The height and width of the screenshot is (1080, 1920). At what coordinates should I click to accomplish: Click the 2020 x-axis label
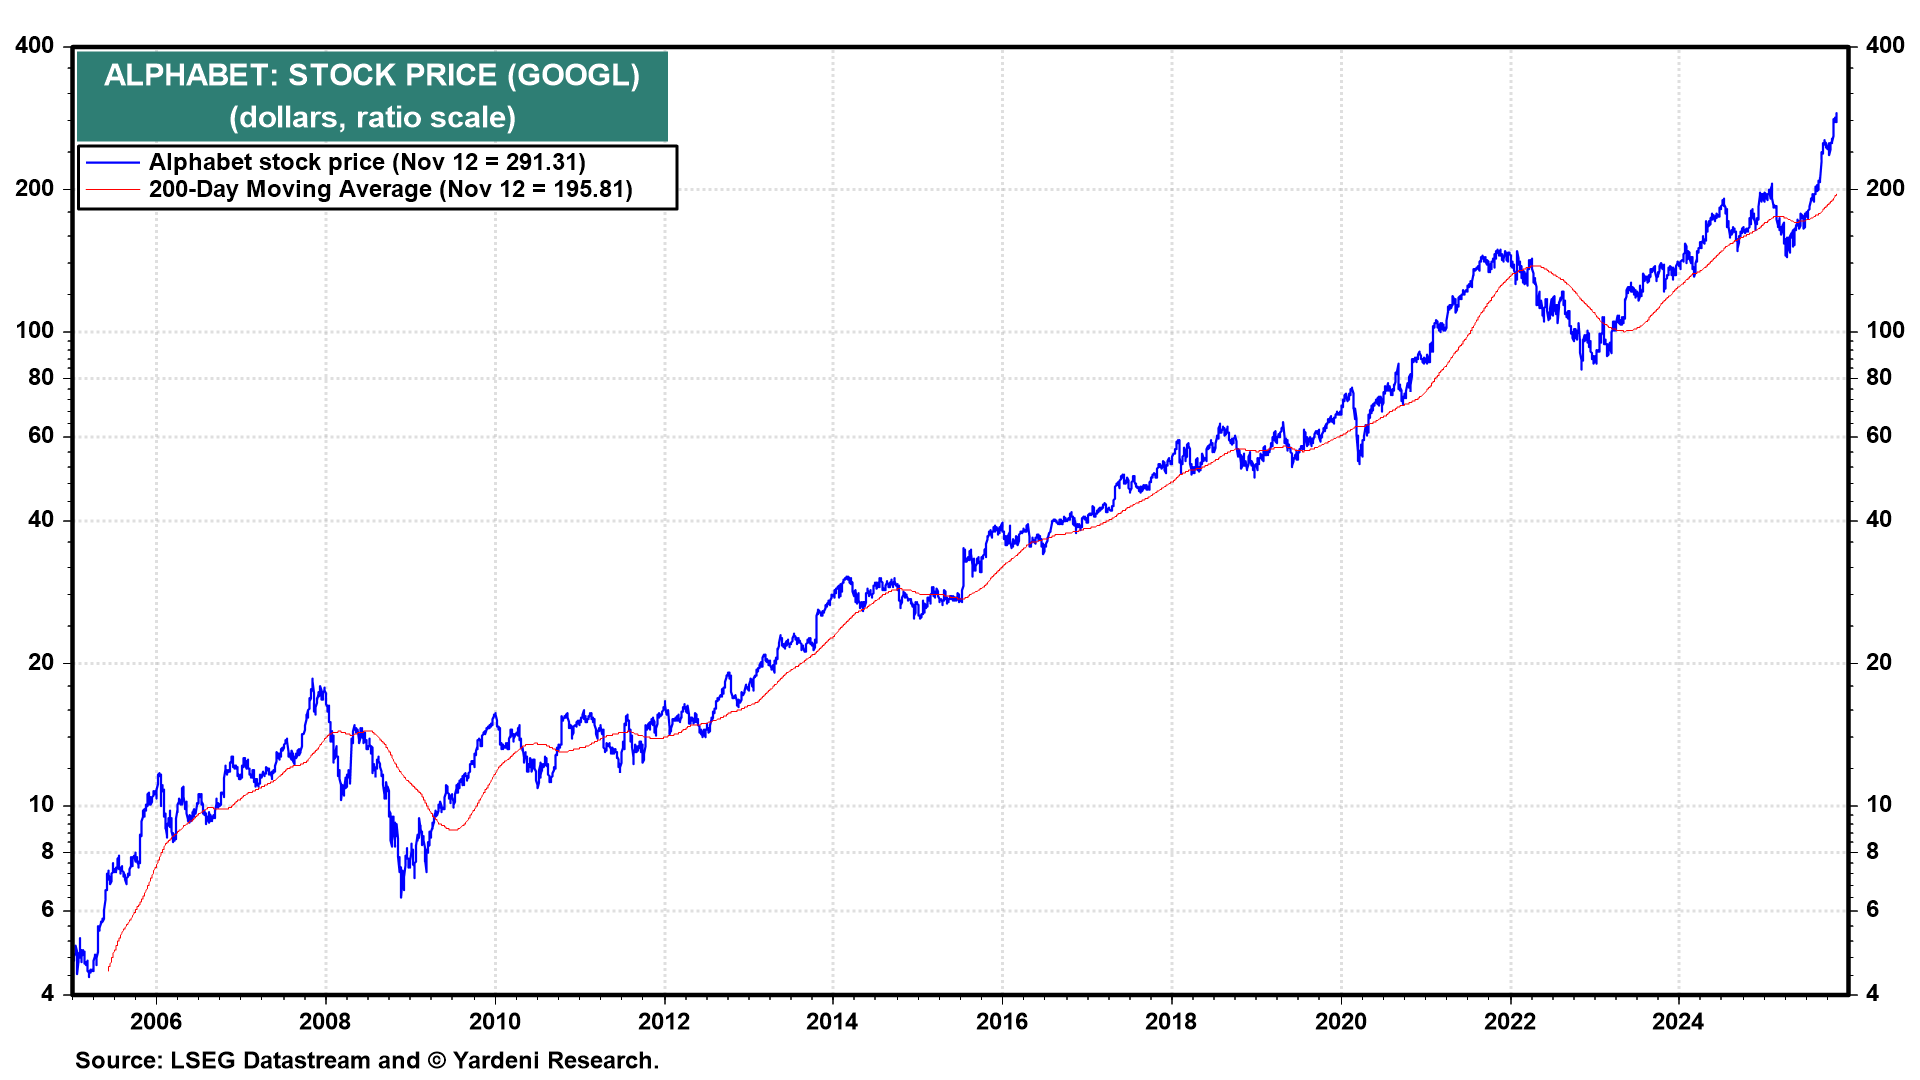tap(1340, 1021)
